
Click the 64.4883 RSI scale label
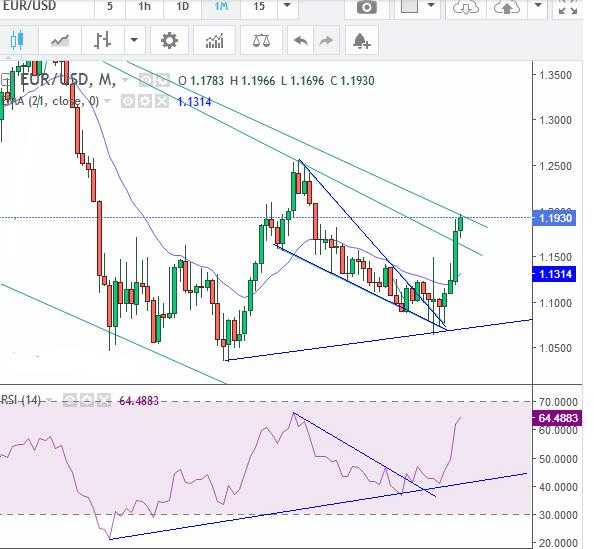click(x=557, y=418)
